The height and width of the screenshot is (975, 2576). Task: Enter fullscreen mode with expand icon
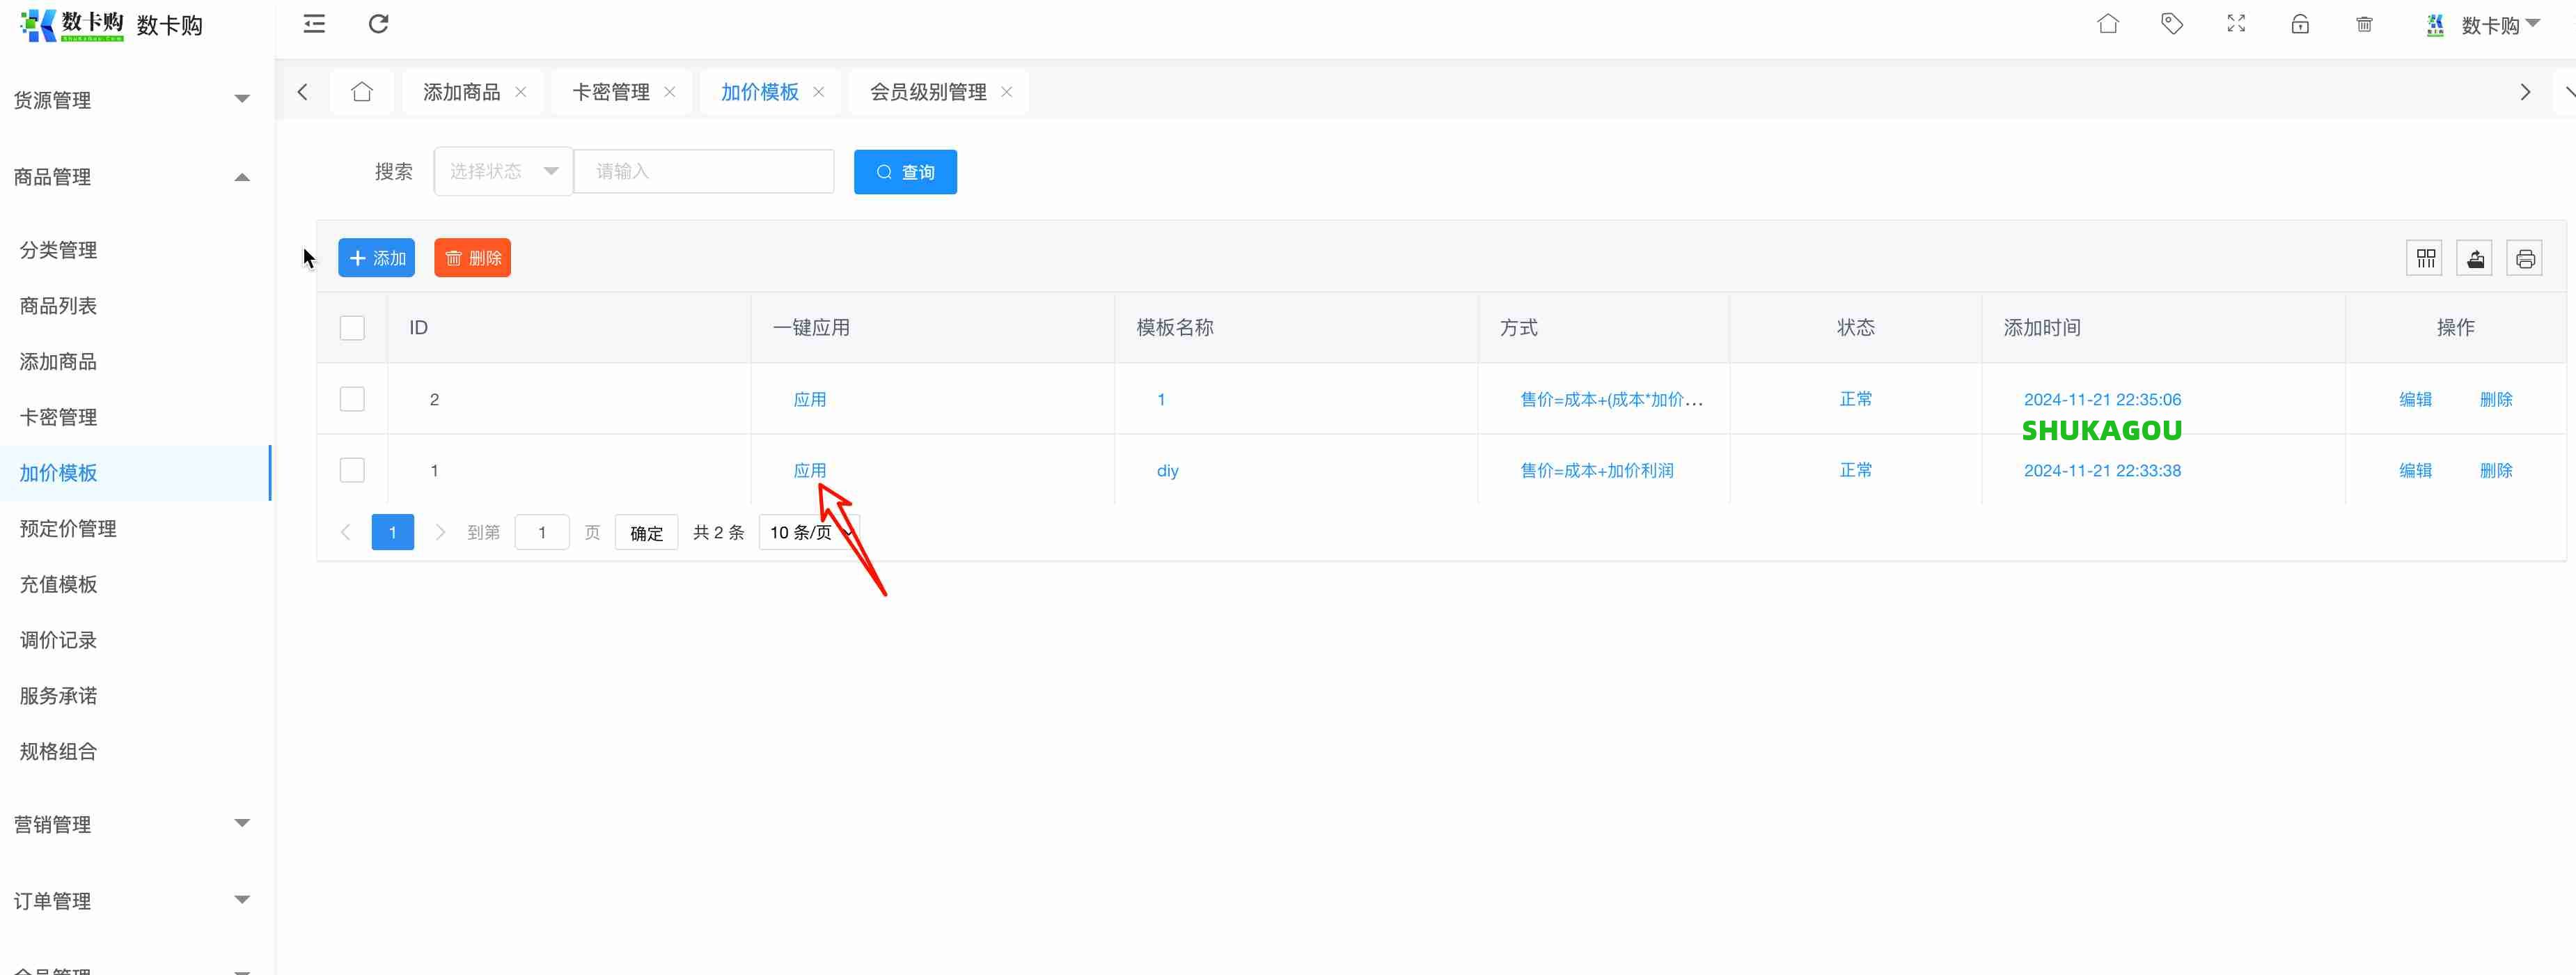click(2236, 23)
